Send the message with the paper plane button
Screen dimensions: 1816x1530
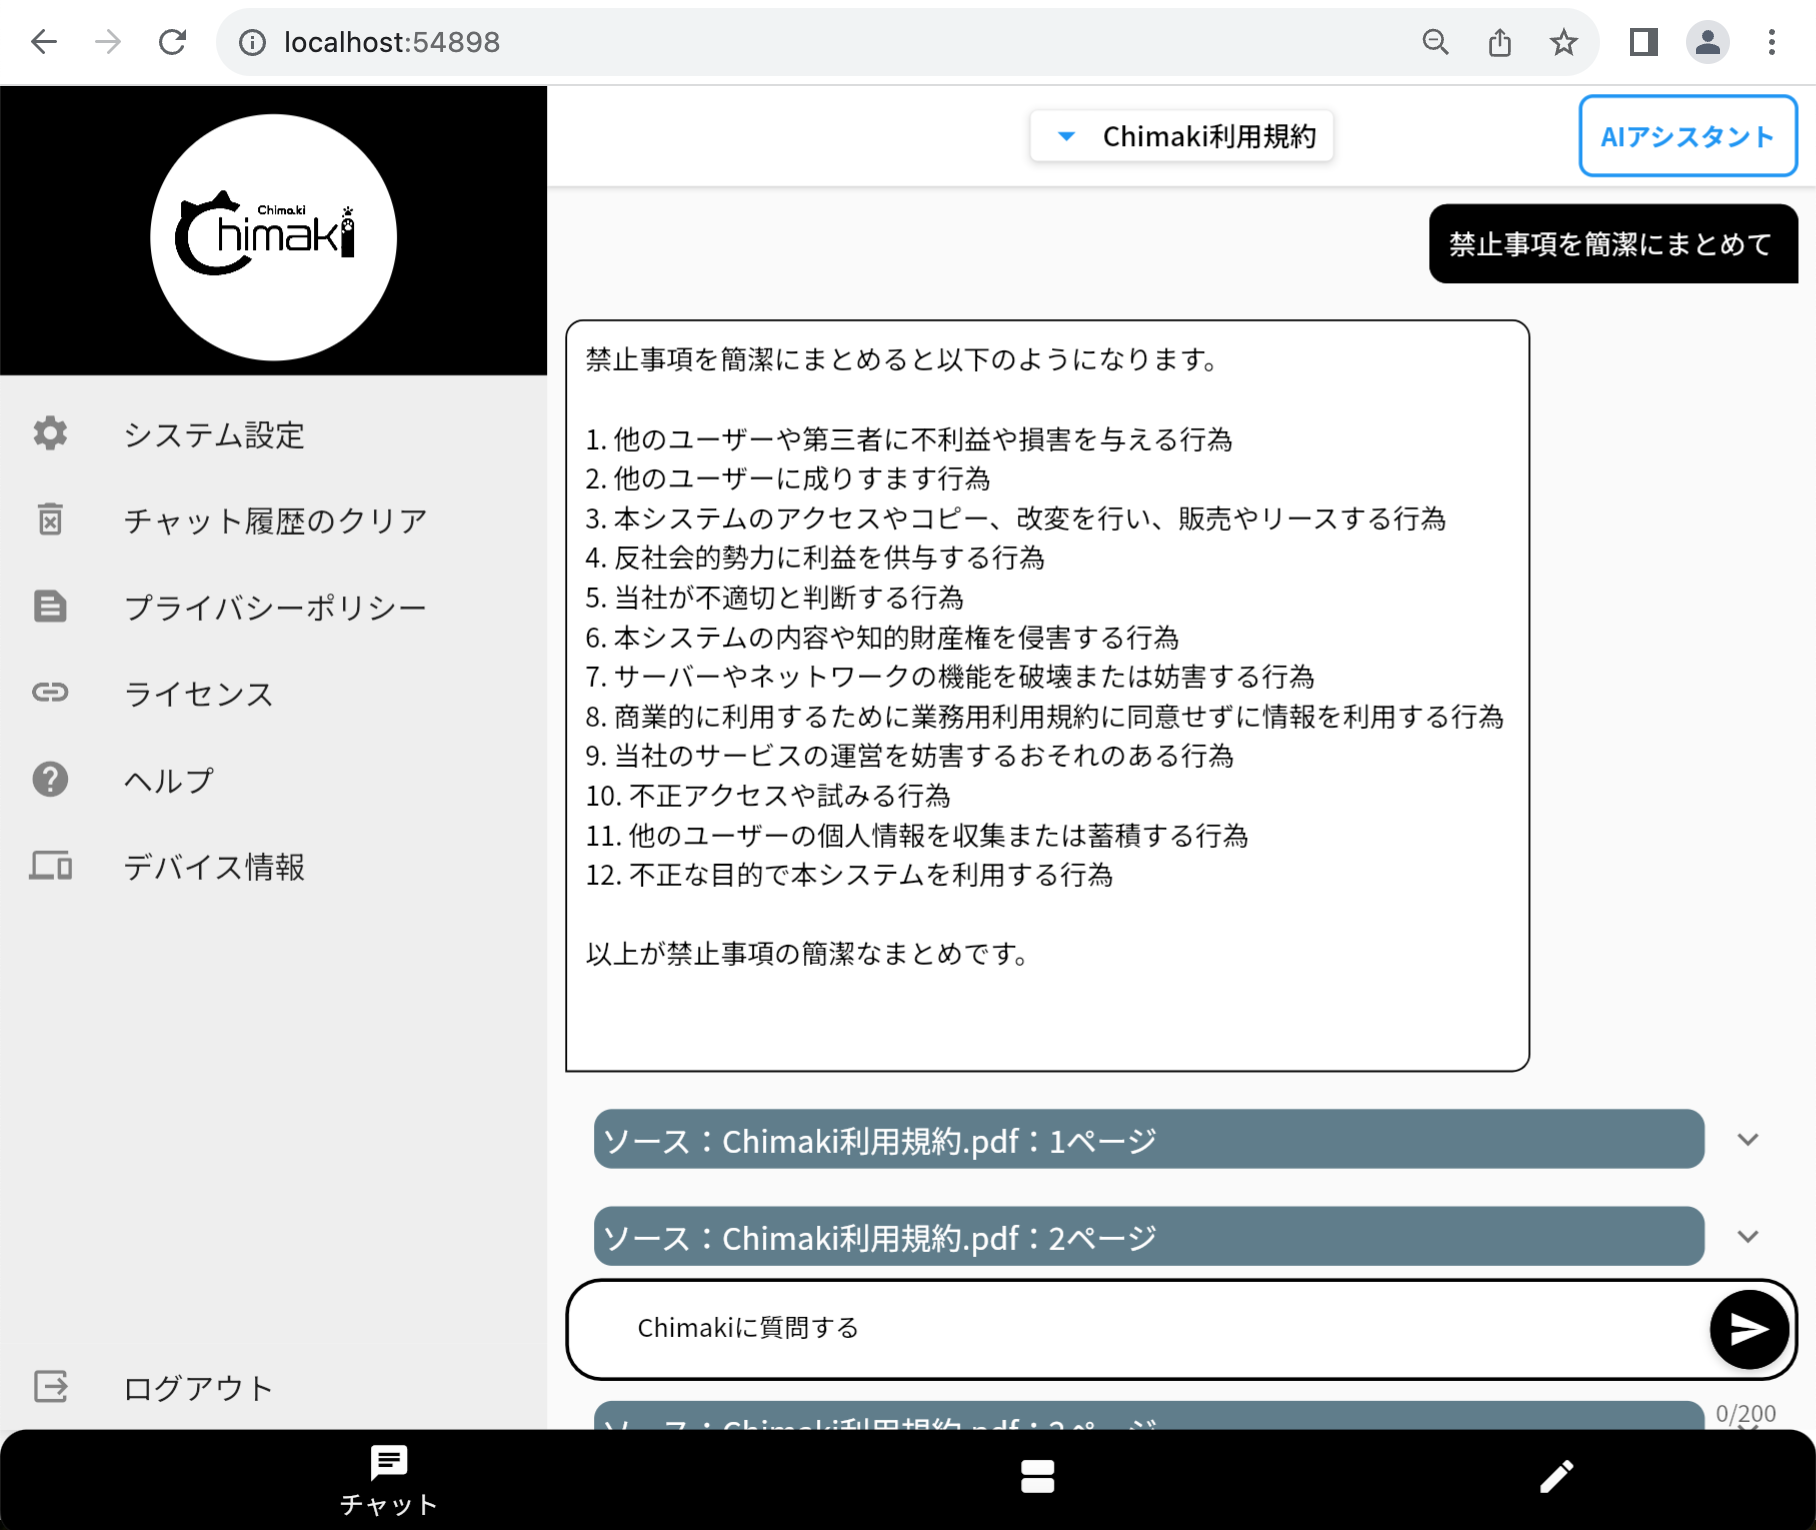point(1749,1329)
